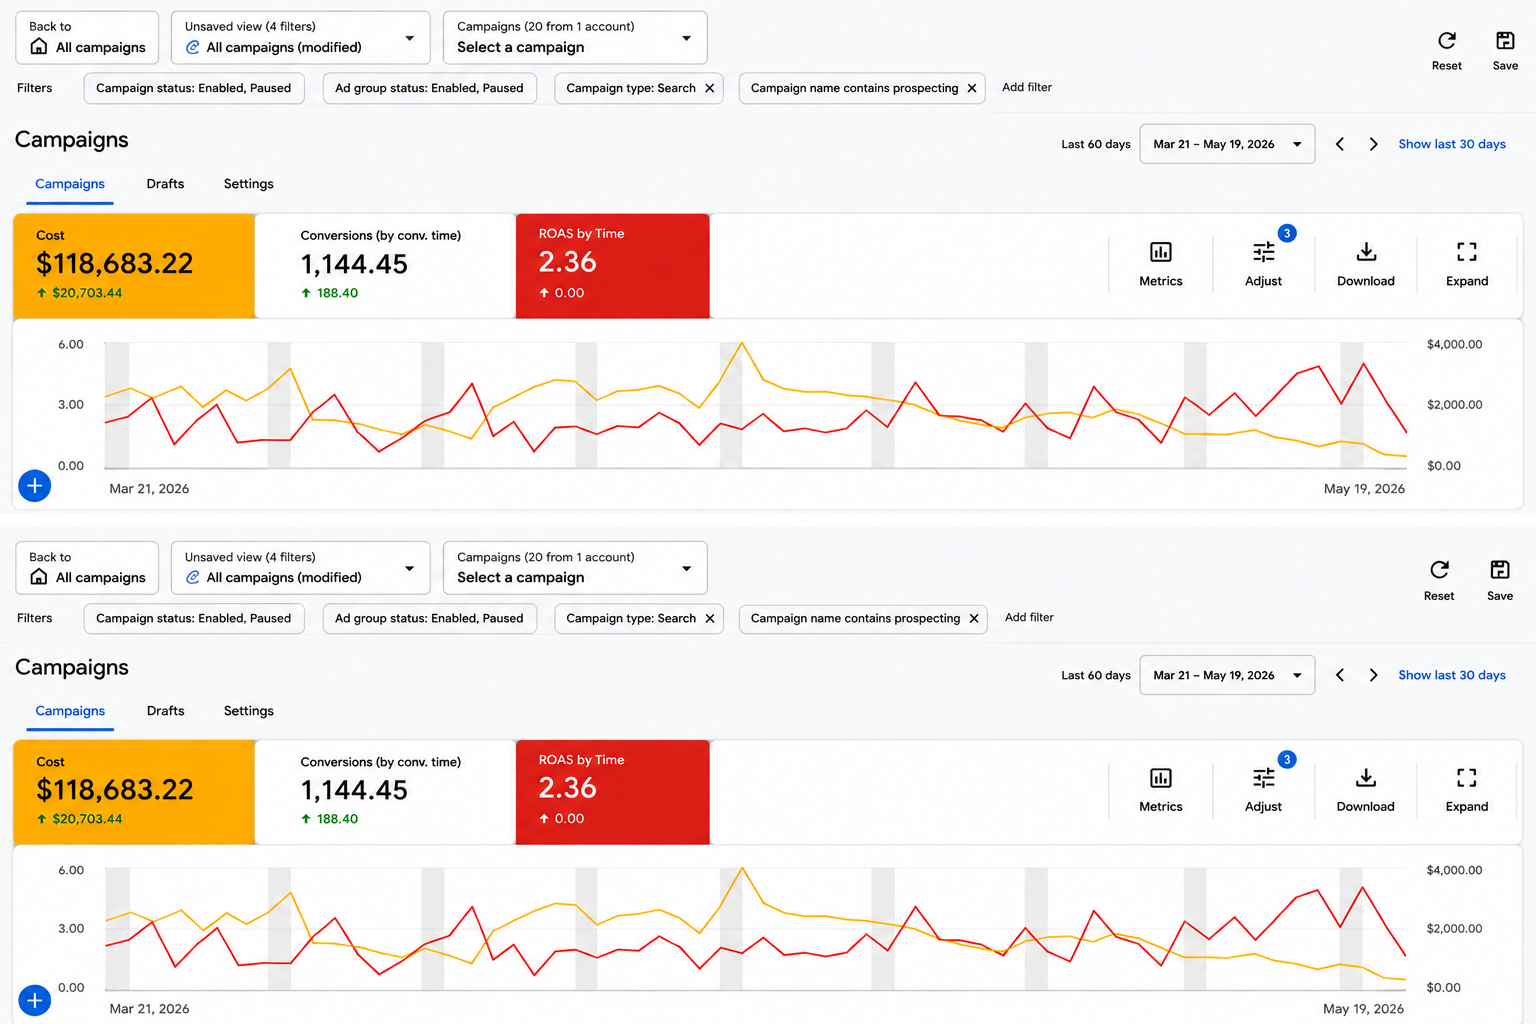Screen dimensions: 1536x1024
Task: Go back to All campaigns in bottom panel
Action: point(87,567)
